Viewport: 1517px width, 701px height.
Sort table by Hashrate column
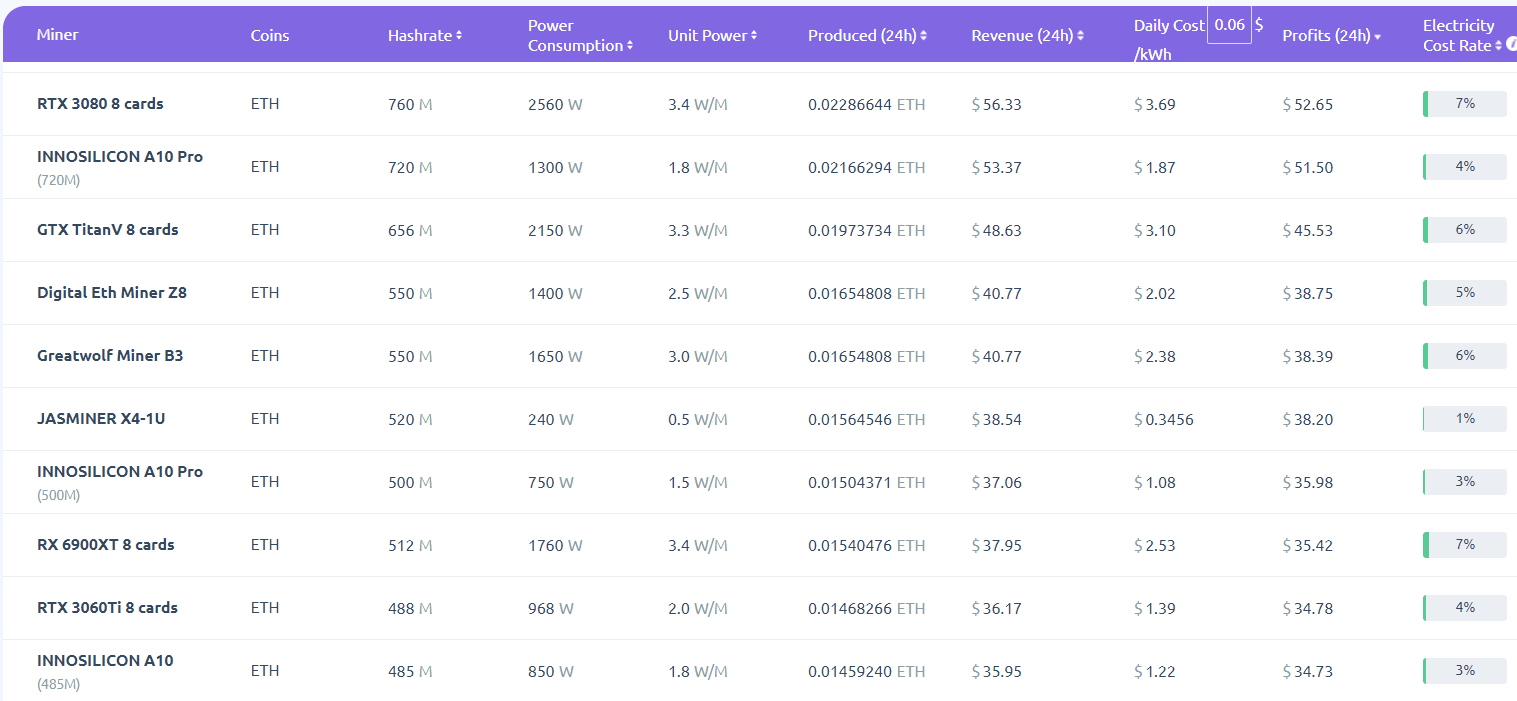tap(459, 36)
